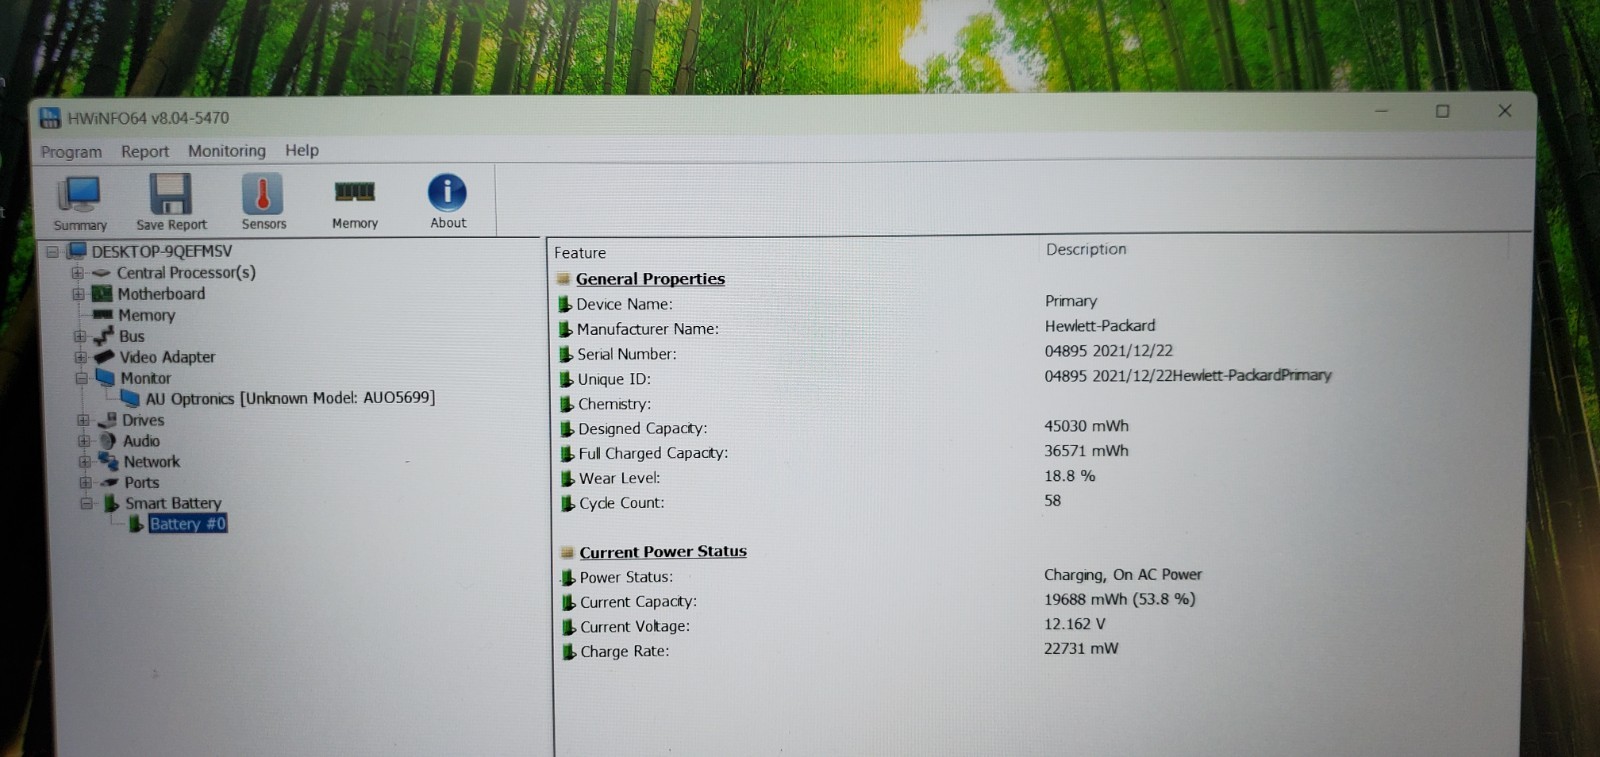Collapse the DESKTOP-9QEFMSV root node

click(x=52, y=251)
